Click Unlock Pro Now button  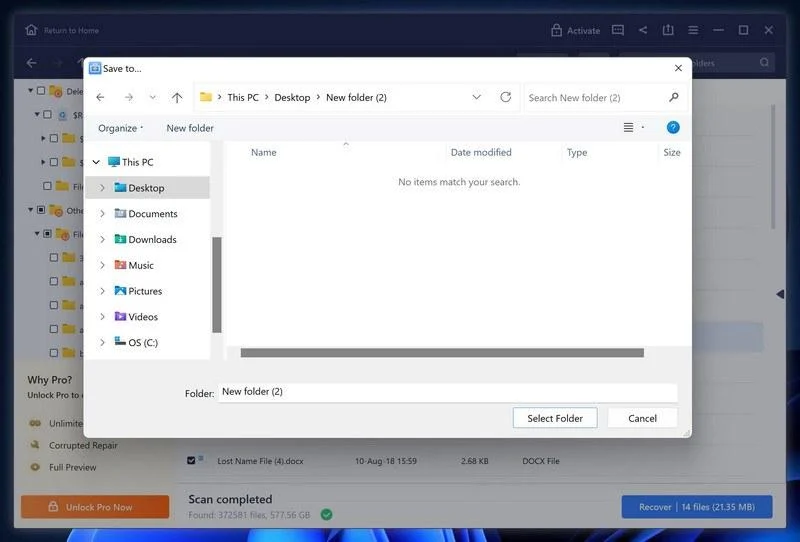95,507
